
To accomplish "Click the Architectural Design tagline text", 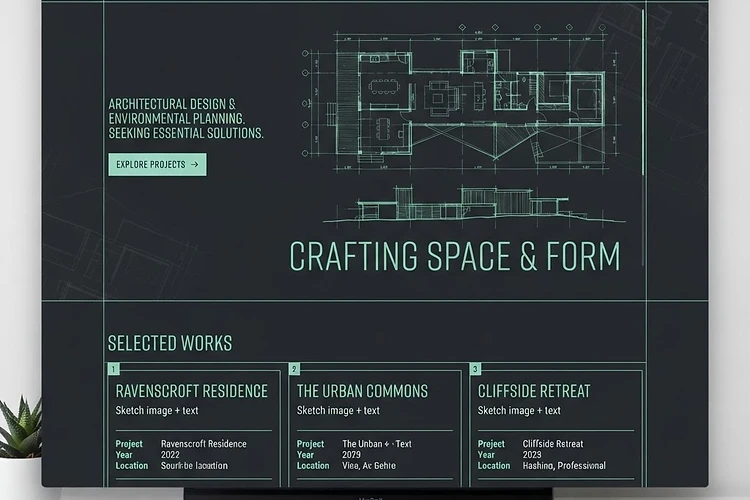I will click(186, 119).
